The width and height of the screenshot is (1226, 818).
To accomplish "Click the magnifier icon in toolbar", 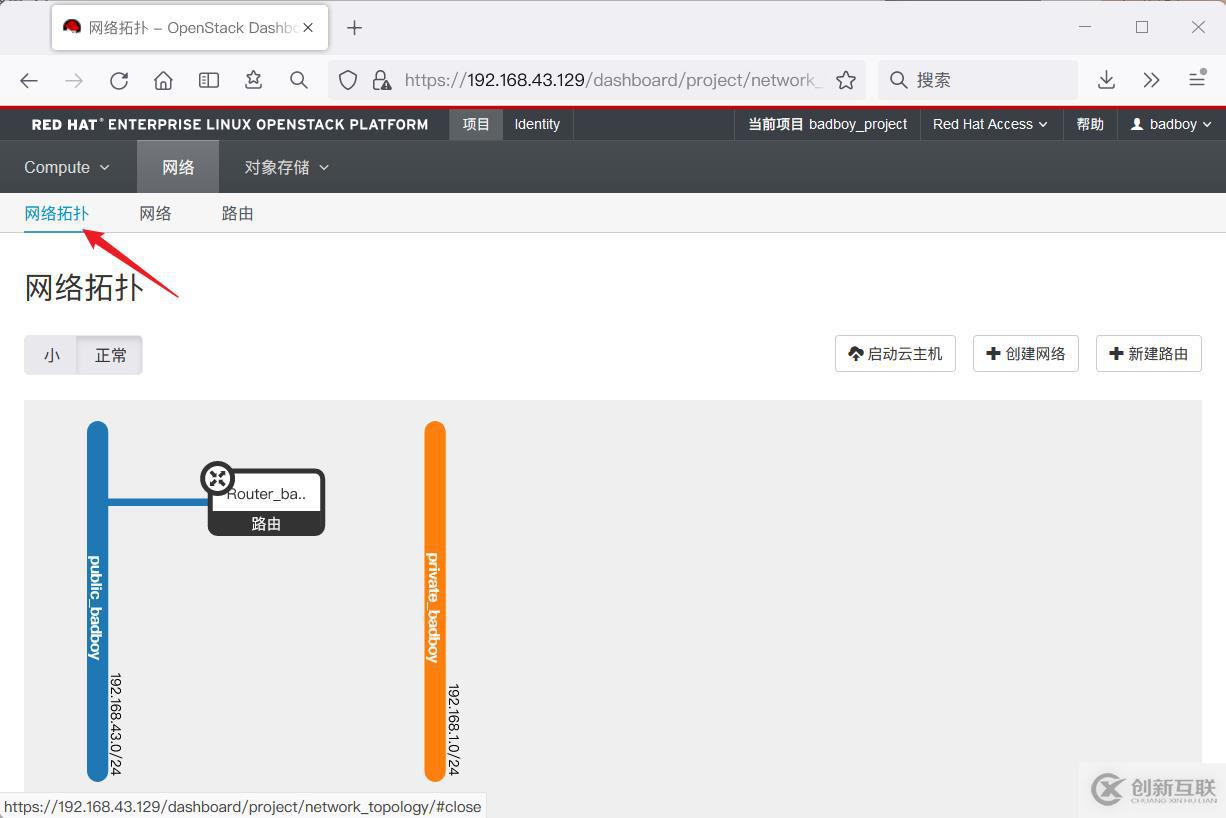I will point(299,80).
